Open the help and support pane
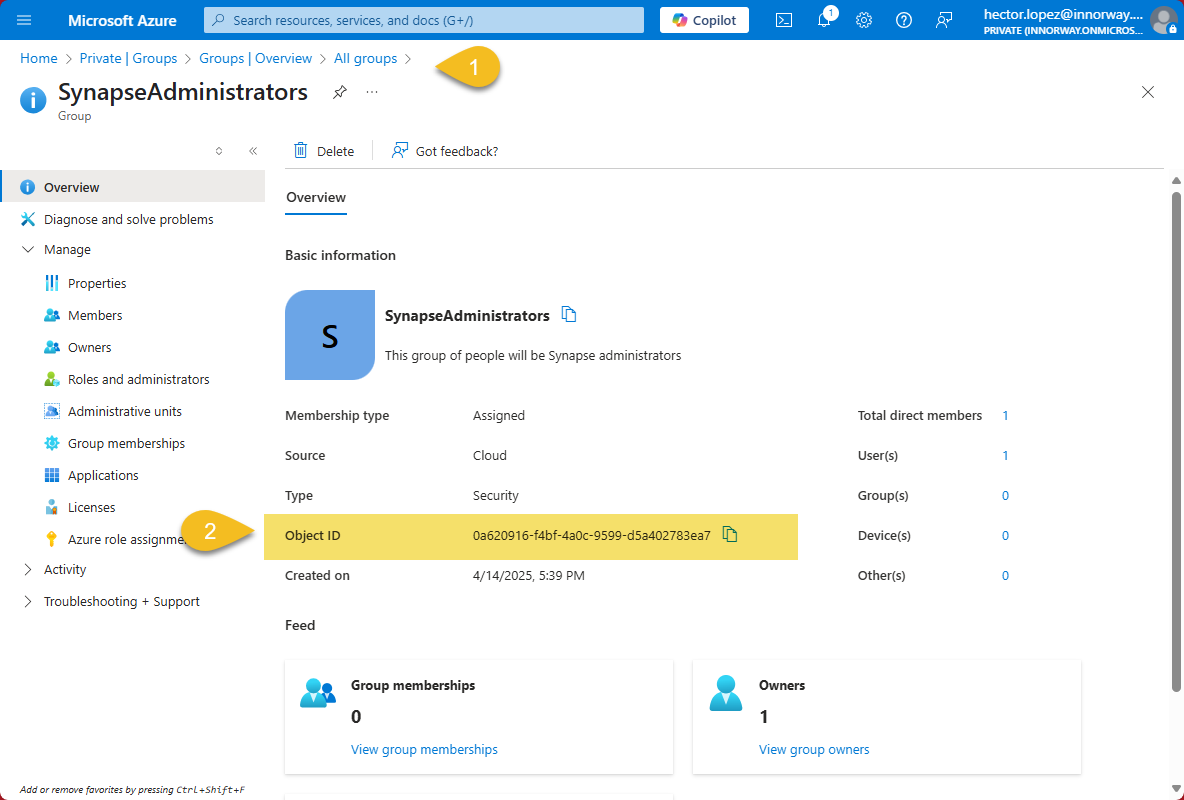This screenshot has width=1184, height=800. 904,19
